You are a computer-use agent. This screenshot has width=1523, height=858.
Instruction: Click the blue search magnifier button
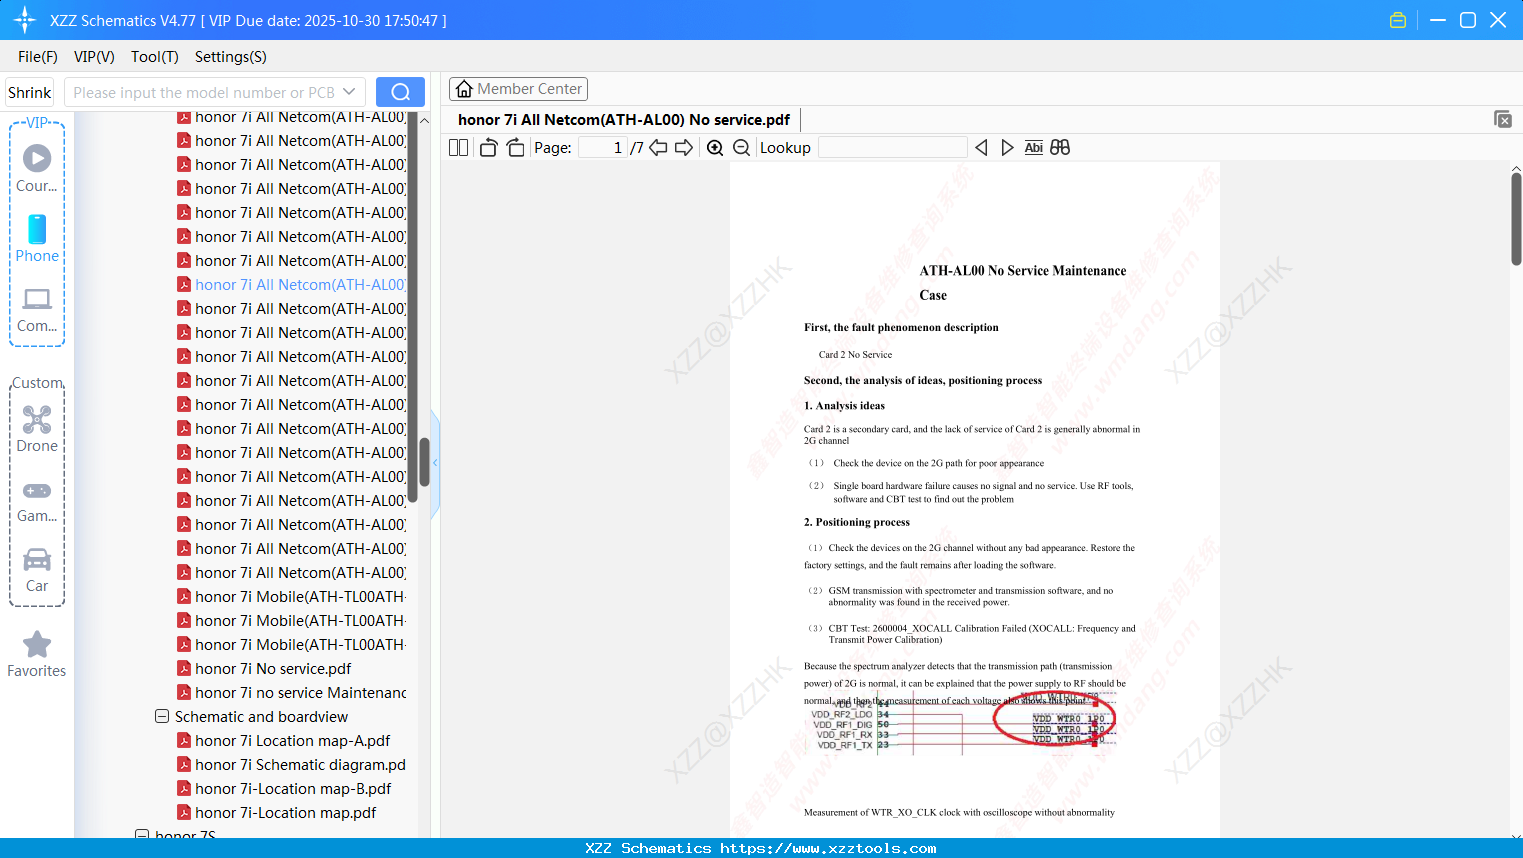click(x=400, y=92)
